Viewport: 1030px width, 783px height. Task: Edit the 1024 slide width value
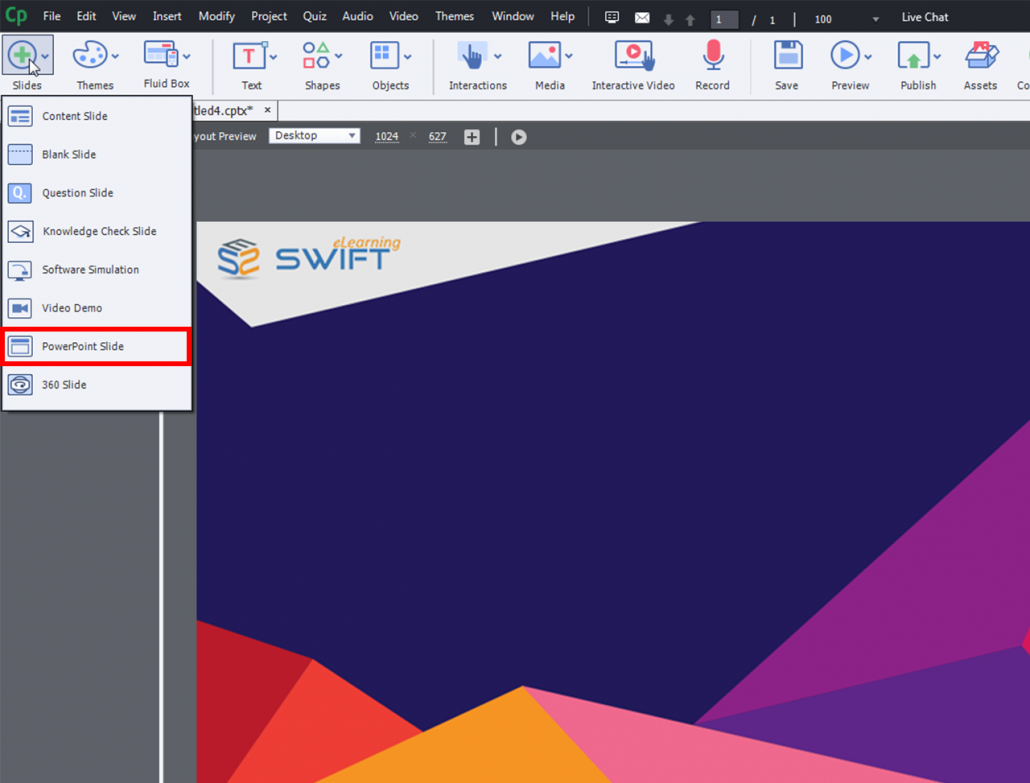point(387,136)
